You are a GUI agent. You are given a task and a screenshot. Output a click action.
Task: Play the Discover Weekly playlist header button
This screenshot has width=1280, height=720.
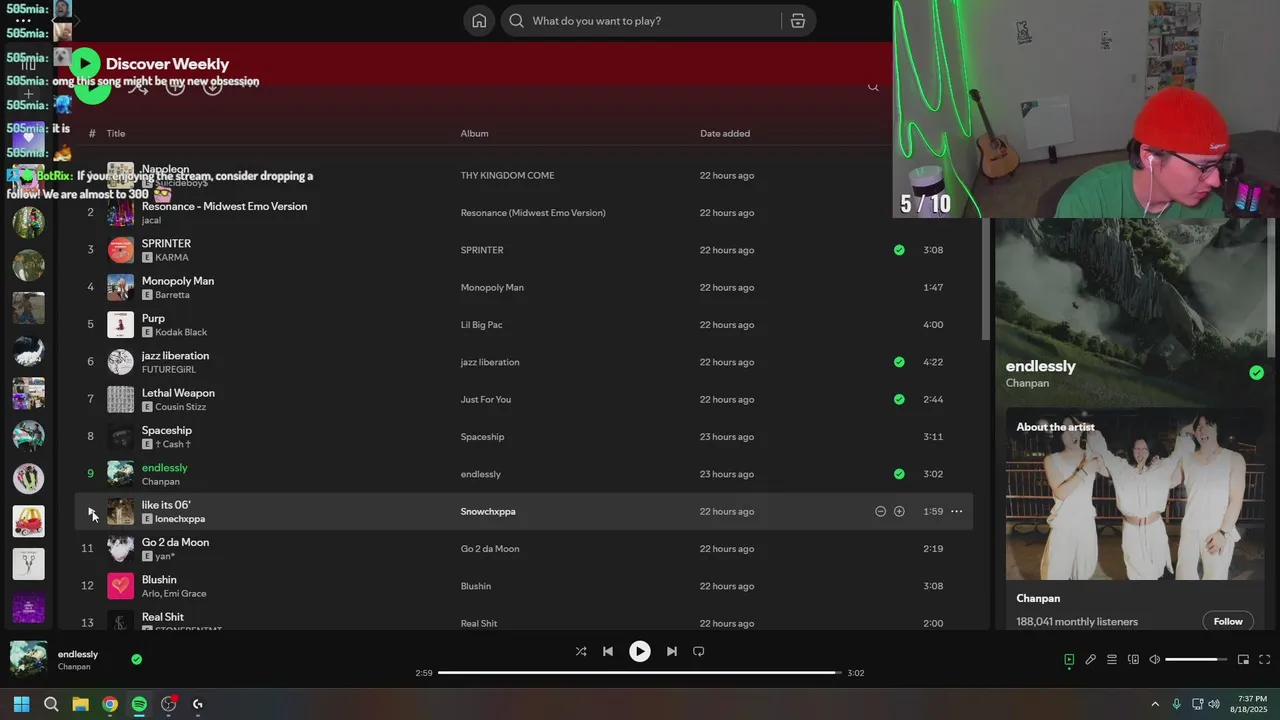coord(85,64)
